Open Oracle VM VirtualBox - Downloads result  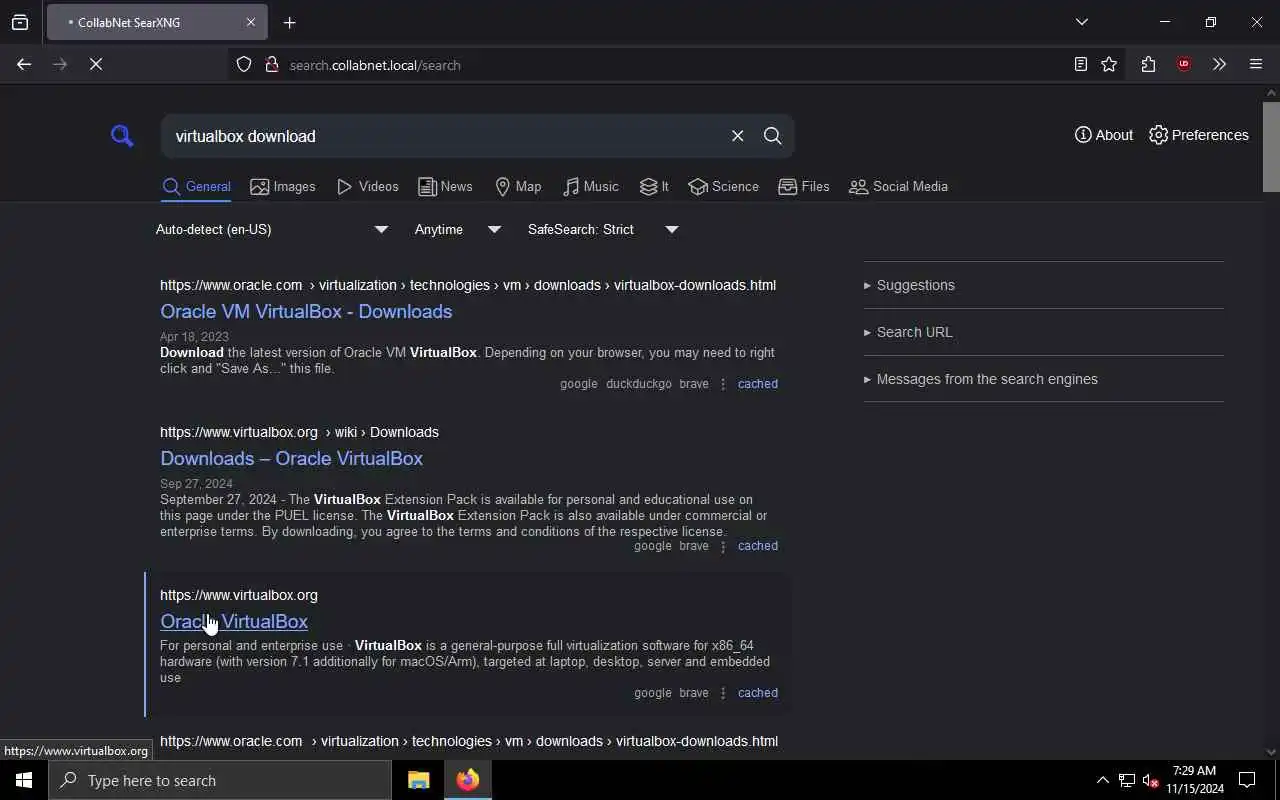(x=306, y=311)
